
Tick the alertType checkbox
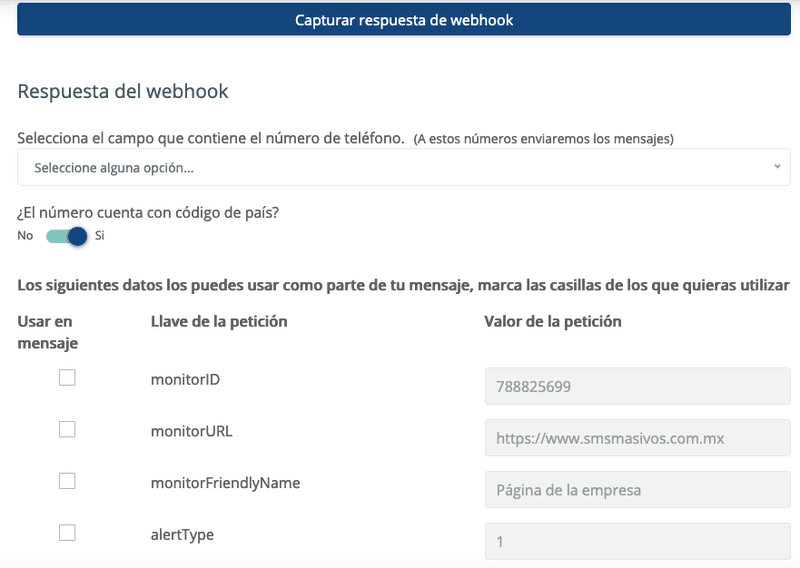(x=67, y=532)
